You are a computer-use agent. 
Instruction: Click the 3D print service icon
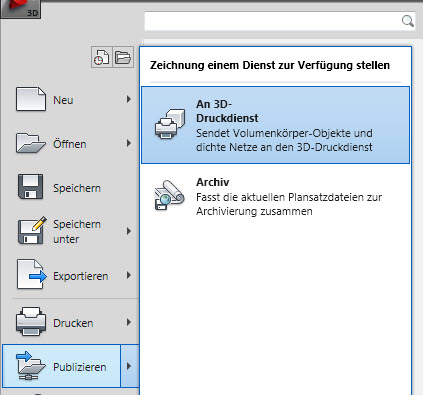coord(170,124)
